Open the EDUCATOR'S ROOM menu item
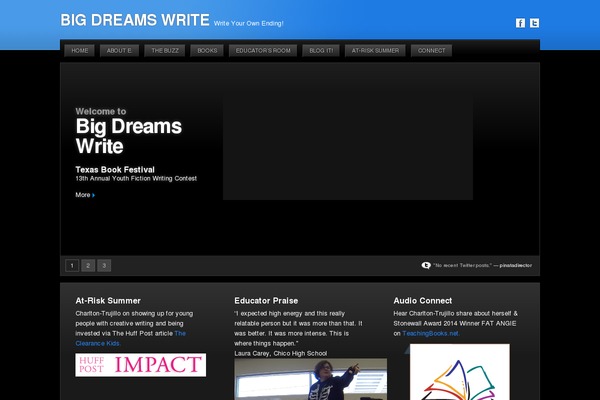The width and height of the screenshot is (600, 400). pyautogui.click(x=263, y=51)
